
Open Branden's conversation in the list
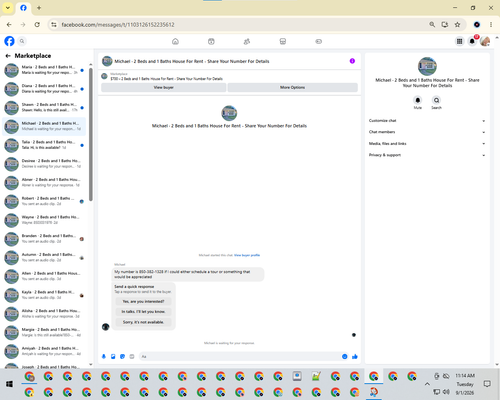(x=44, y=239)
